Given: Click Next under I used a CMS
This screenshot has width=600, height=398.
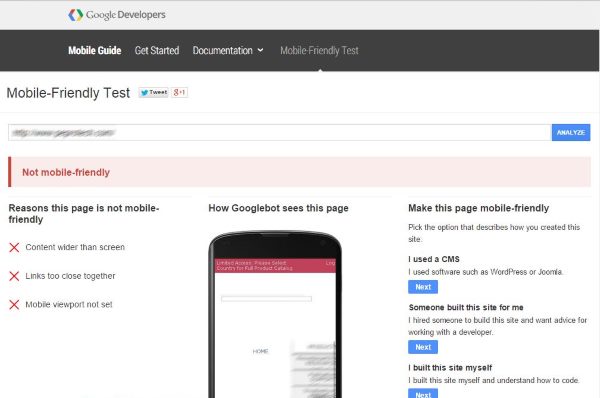Looking at the screenshot, I should tap(423, 287).
